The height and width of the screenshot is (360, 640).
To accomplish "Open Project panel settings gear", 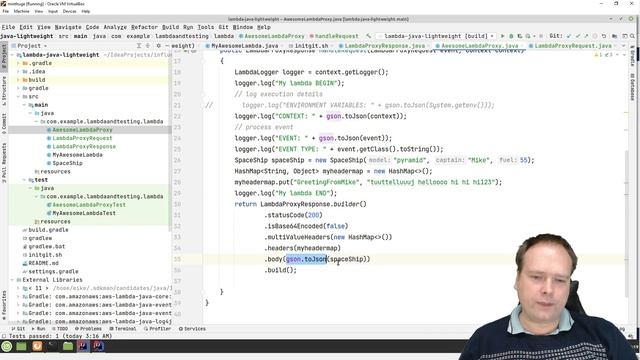I will (x=158, y=46).
